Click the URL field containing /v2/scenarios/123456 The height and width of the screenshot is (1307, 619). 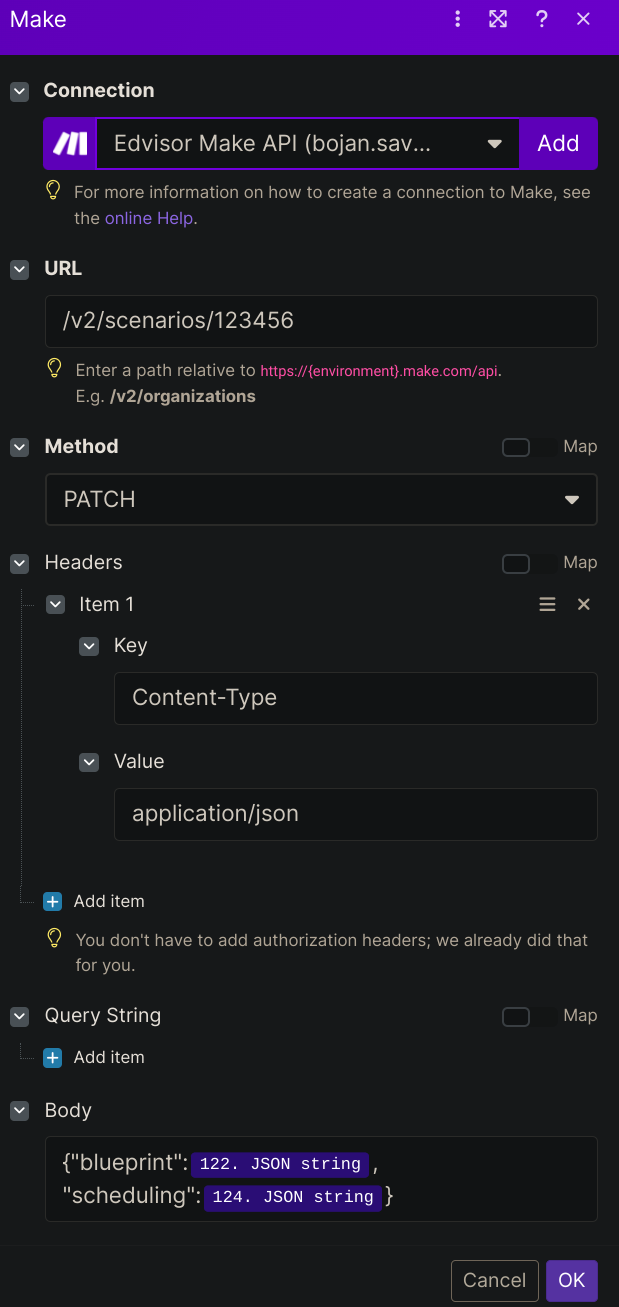pyautogui.click(x=321, y=321)
